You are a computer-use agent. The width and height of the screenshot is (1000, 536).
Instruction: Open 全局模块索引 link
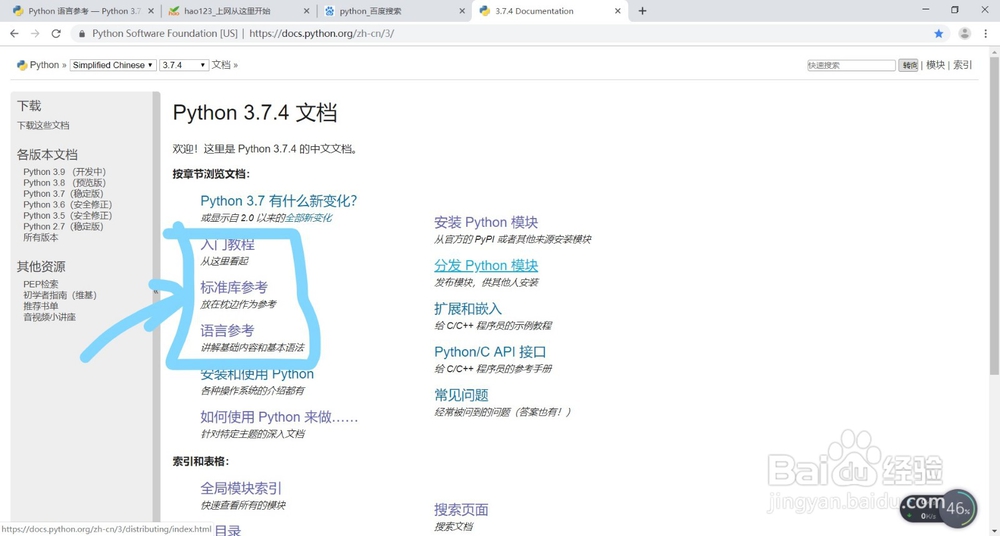tap(241, 488)
